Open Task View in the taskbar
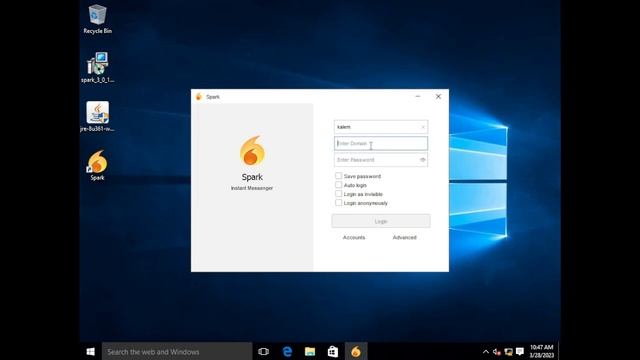The image size is (640, 360). point(264,351)
